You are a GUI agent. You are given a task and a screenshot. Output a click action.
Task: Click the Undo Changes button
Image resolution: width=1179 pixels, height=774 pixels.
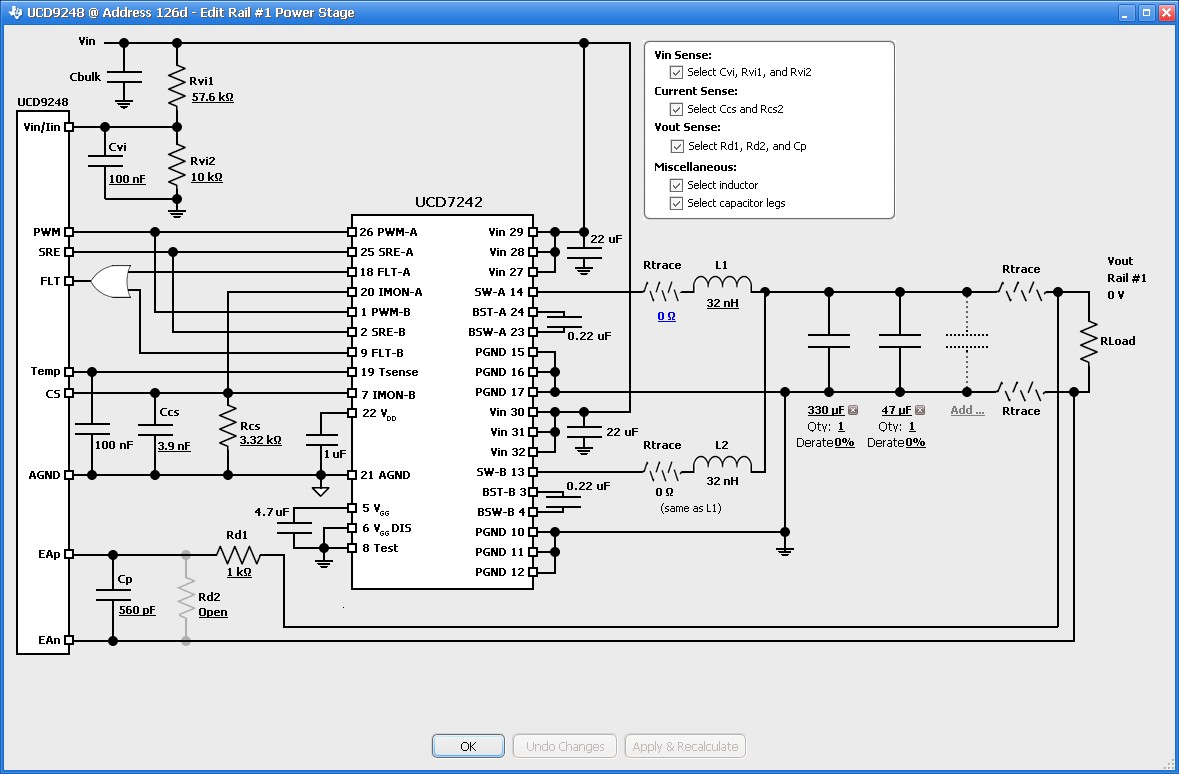point(565,746)
